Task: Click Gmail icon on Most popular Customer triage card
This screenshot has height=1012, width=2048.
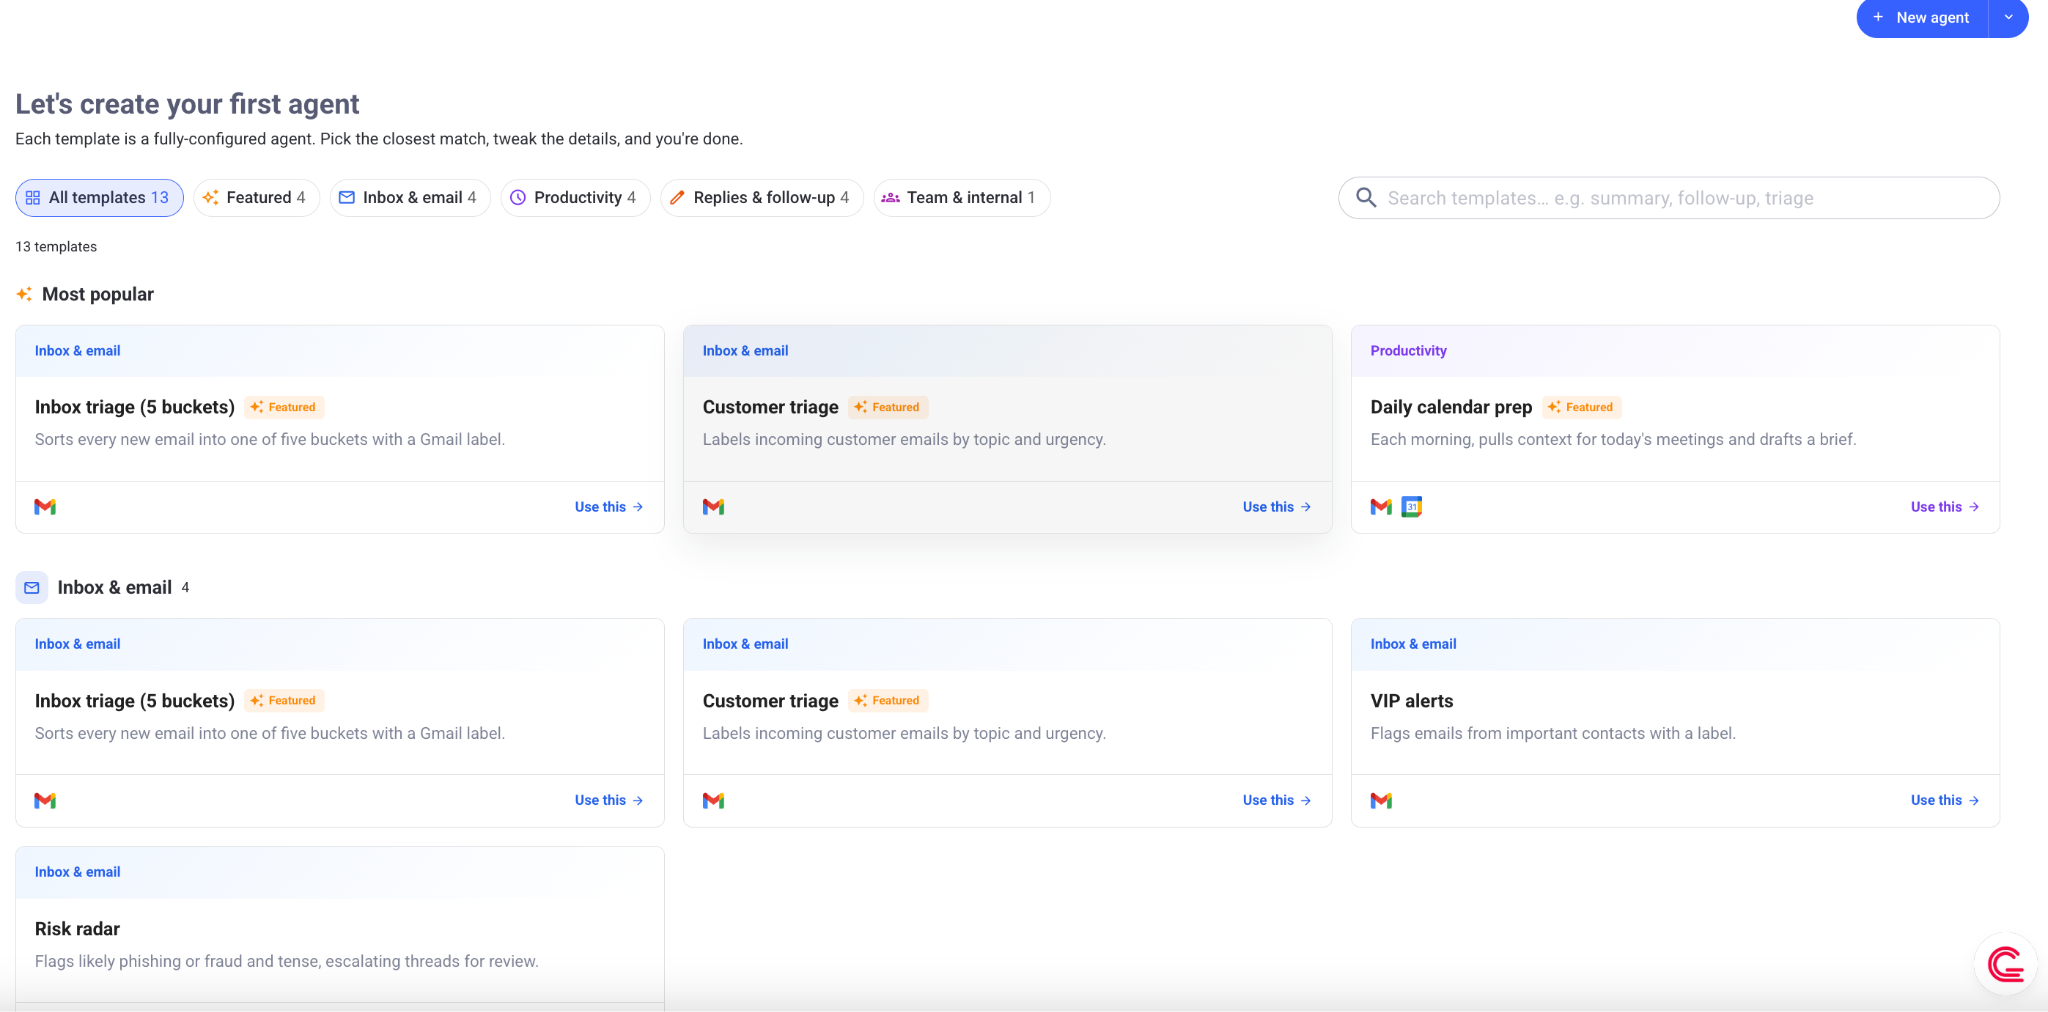Action: [713, 507]
